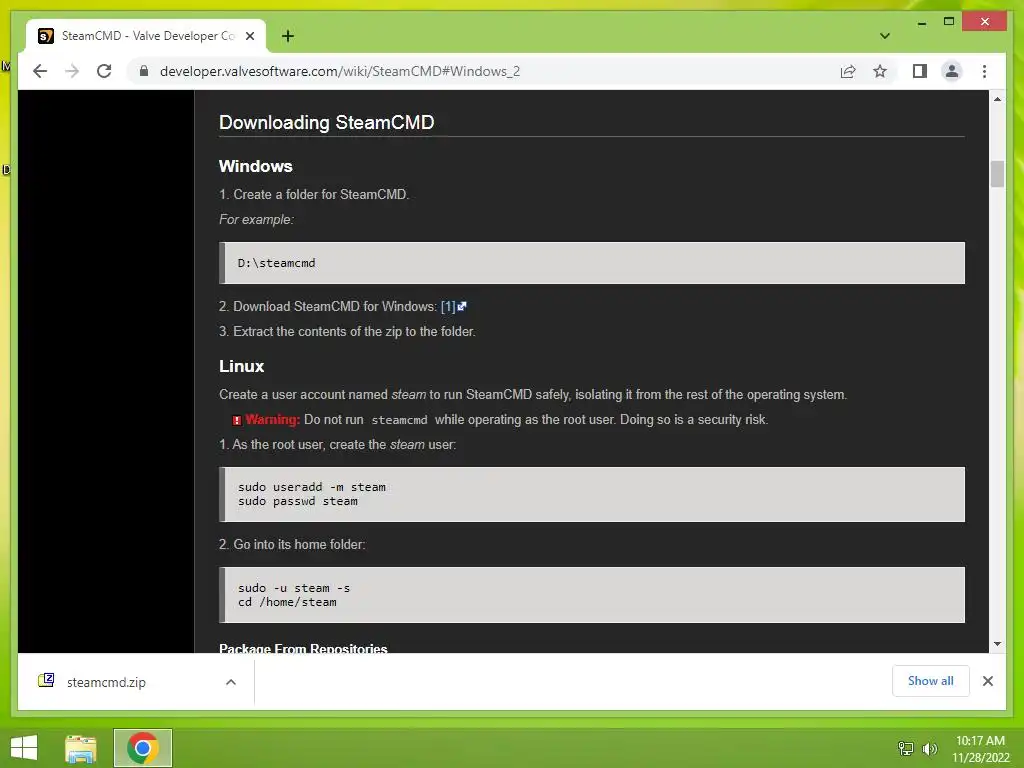Close the SteamCMD tab

point(249,36)
